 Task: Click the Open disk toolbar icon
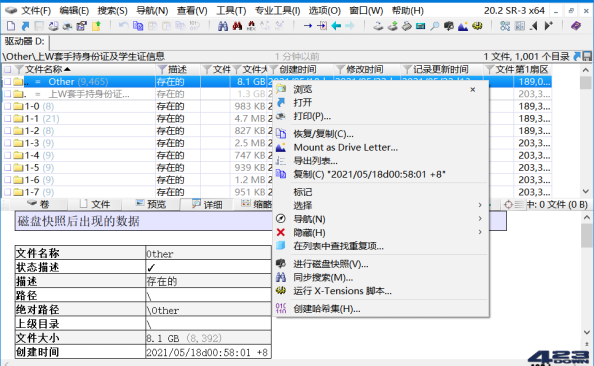[378, 26]
